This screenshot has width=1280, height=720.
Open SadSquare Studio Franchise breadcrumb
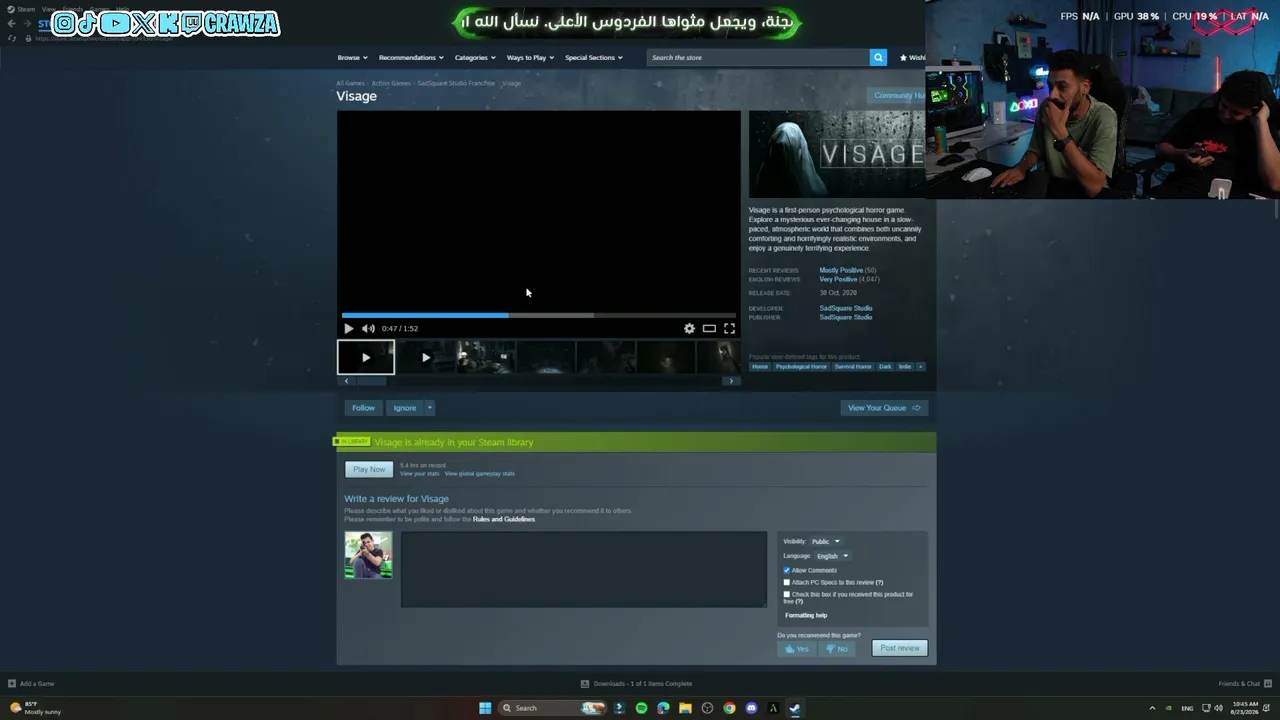pyautogui.click(x=456, y=83)
